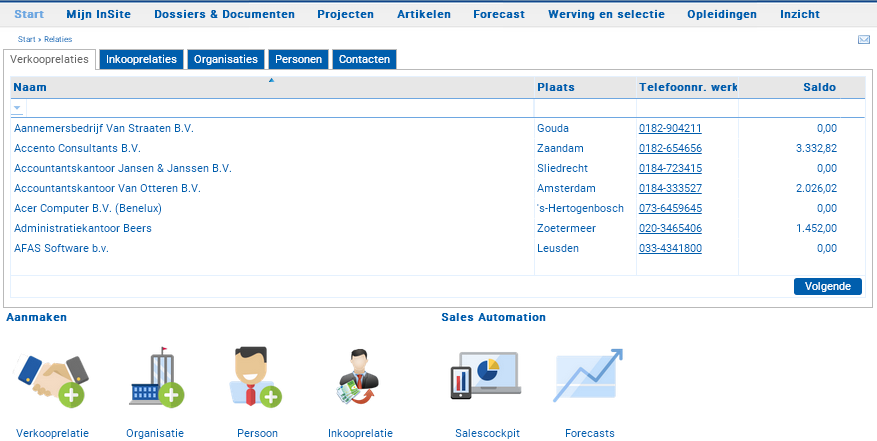Open the Persoon create icon
Screen dimensions: 877x441
256,376
